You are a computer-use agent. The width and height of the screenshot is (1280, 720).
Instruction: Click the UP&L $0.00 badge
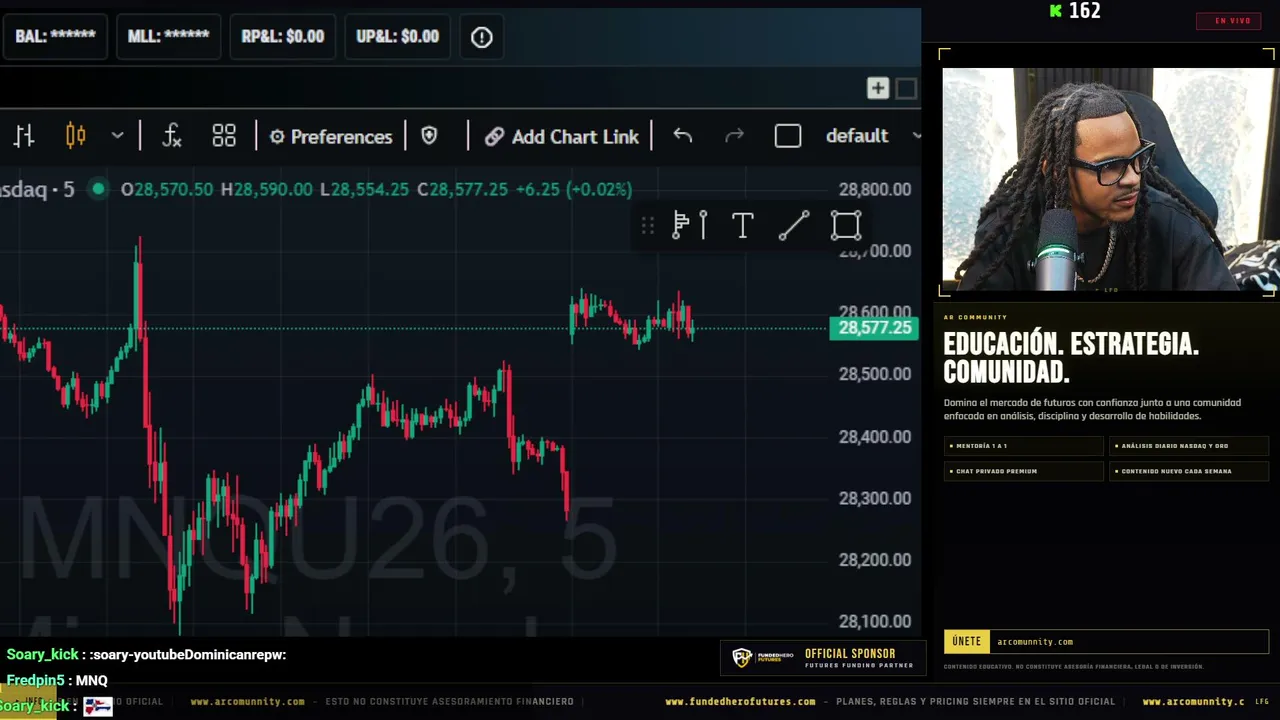coord(398,37)
